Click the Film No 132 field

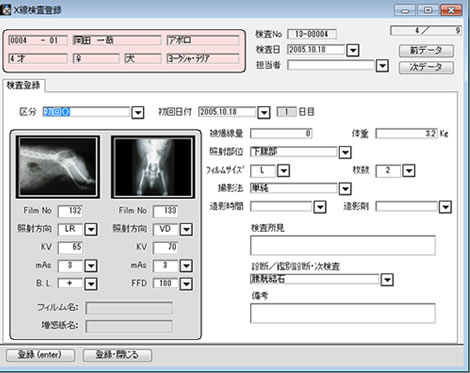tap(70, 211)
